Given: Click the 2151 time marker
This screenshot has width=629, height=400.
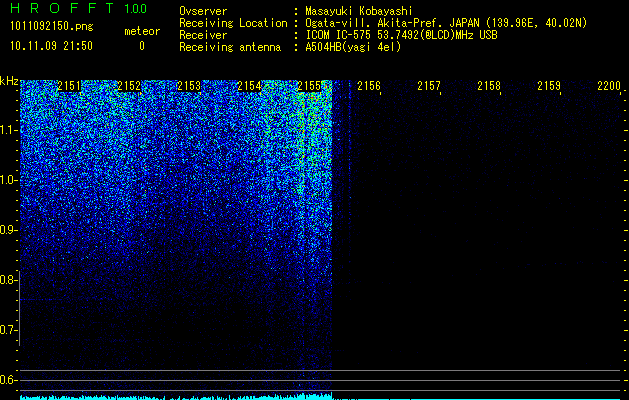Looking at the screenshot, I should (x=69, y=86).
